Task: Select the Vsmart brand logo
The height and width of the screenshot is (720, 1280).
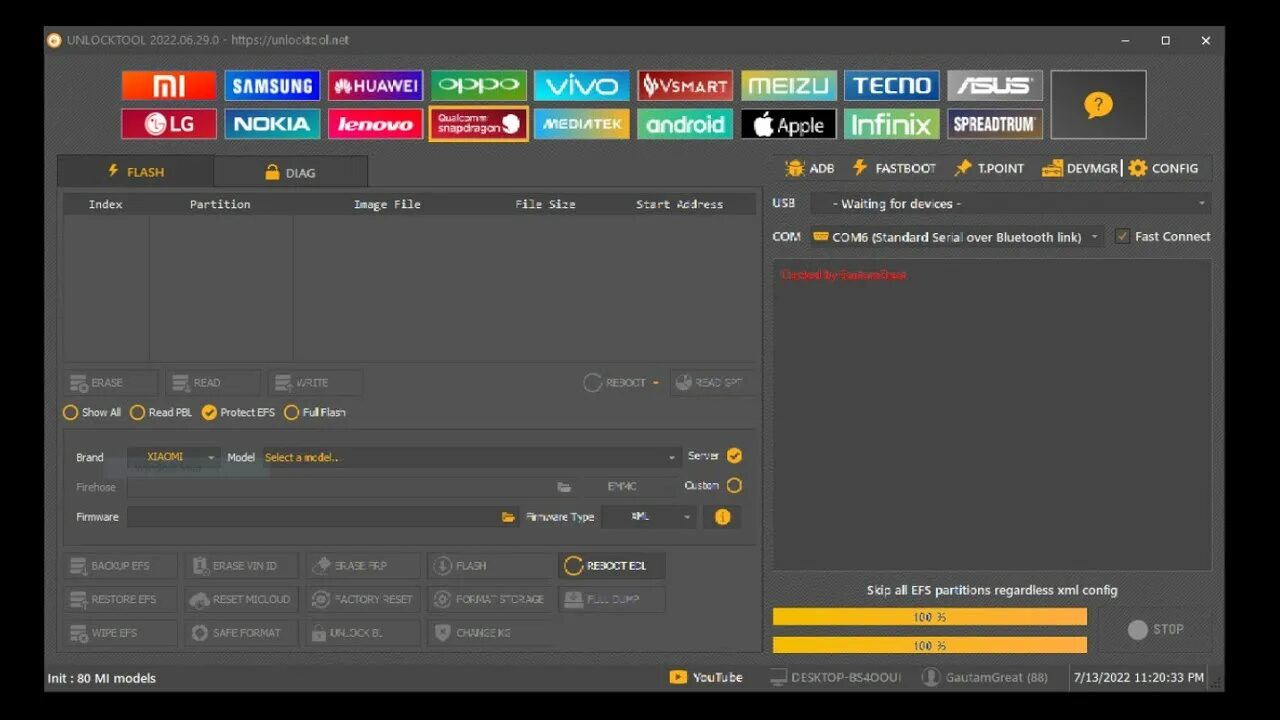Action: [x=685, y=86]
